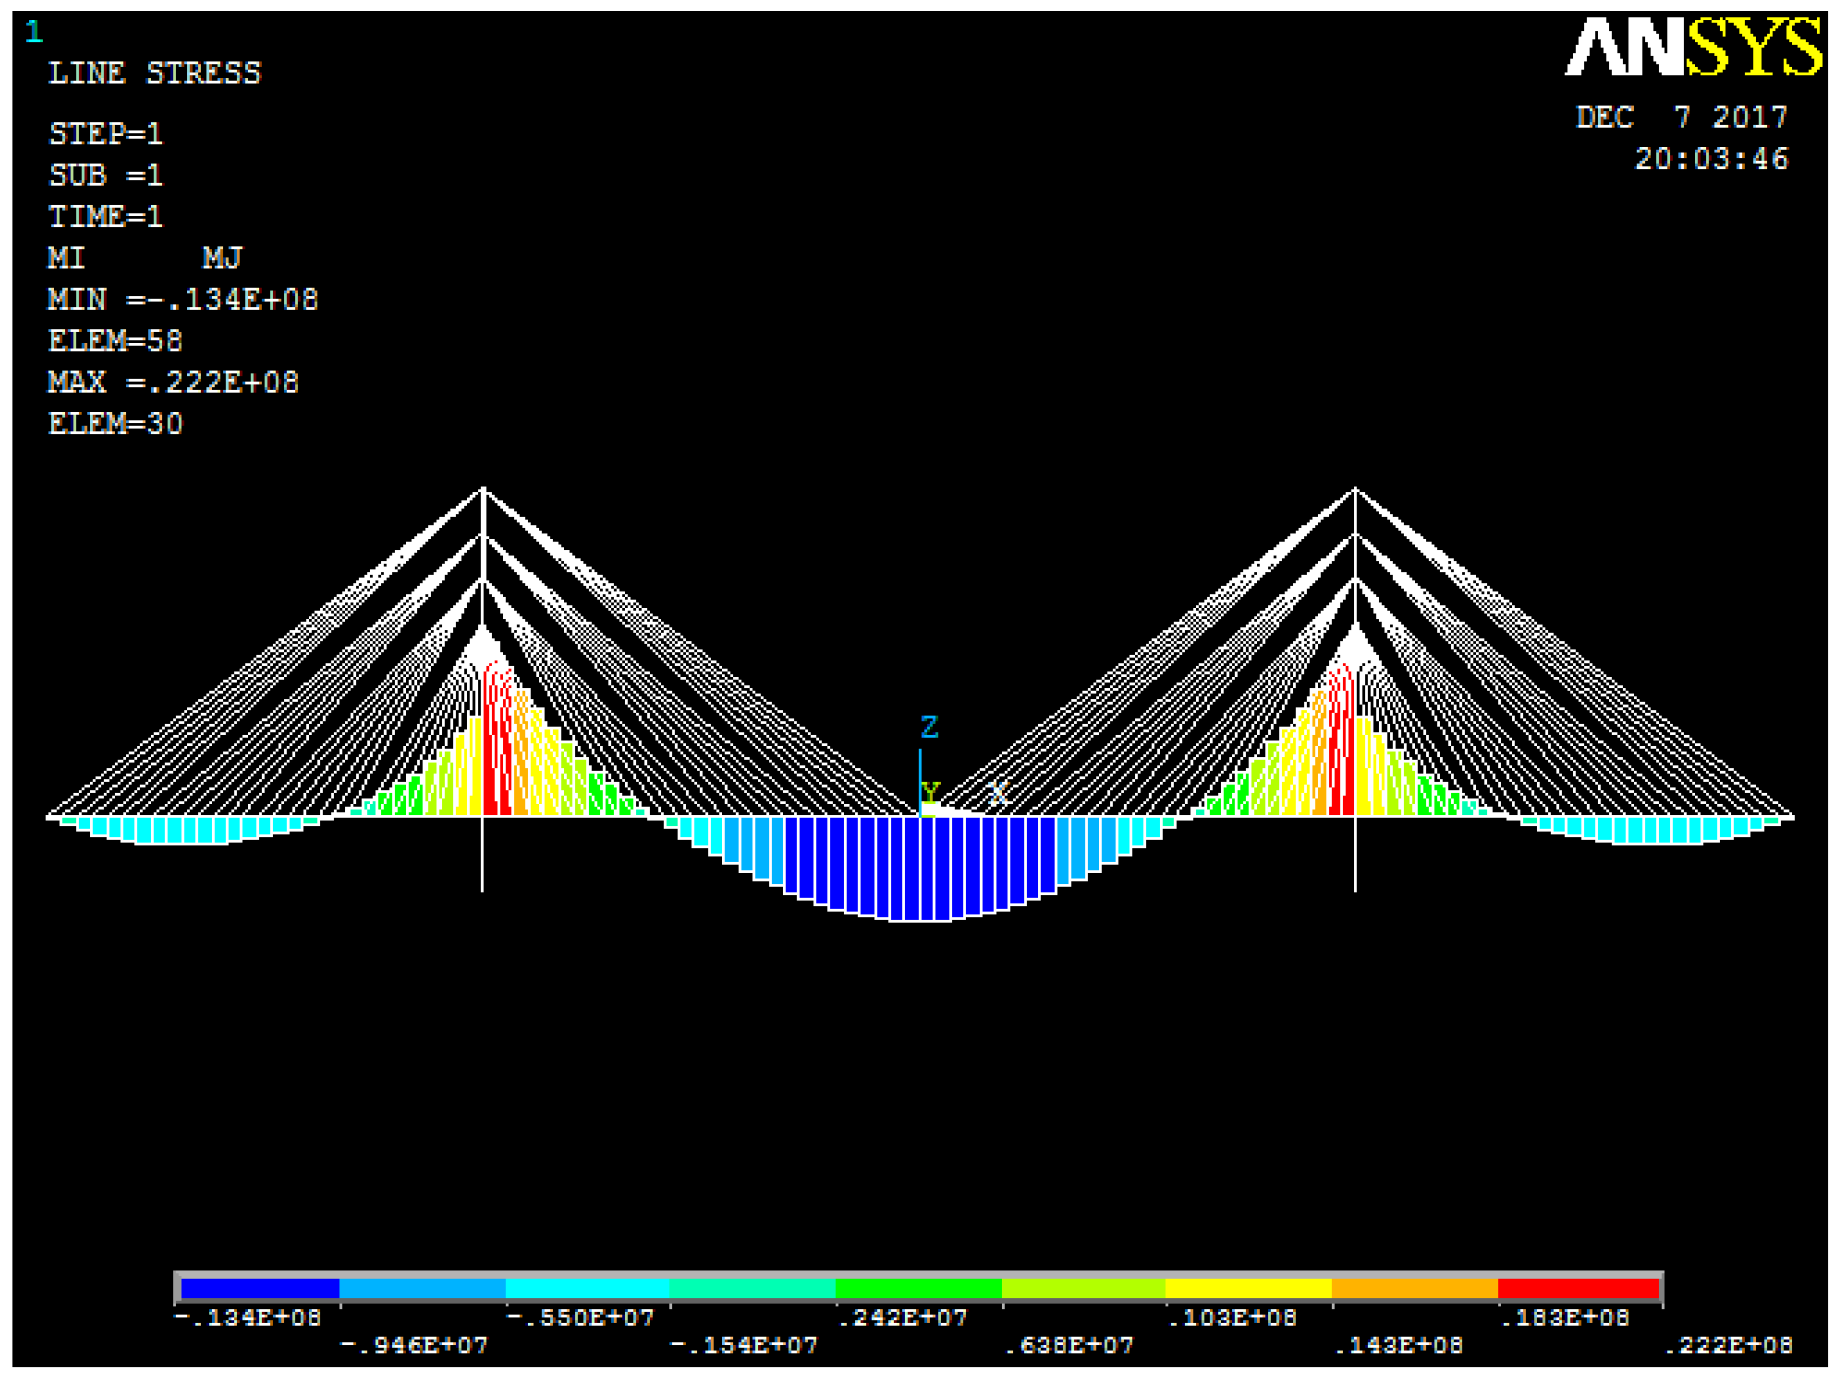The height and width of the screenshot is (1378, 1840).
Task: Click the X axis label near midspan
Action: click(997, 794)
